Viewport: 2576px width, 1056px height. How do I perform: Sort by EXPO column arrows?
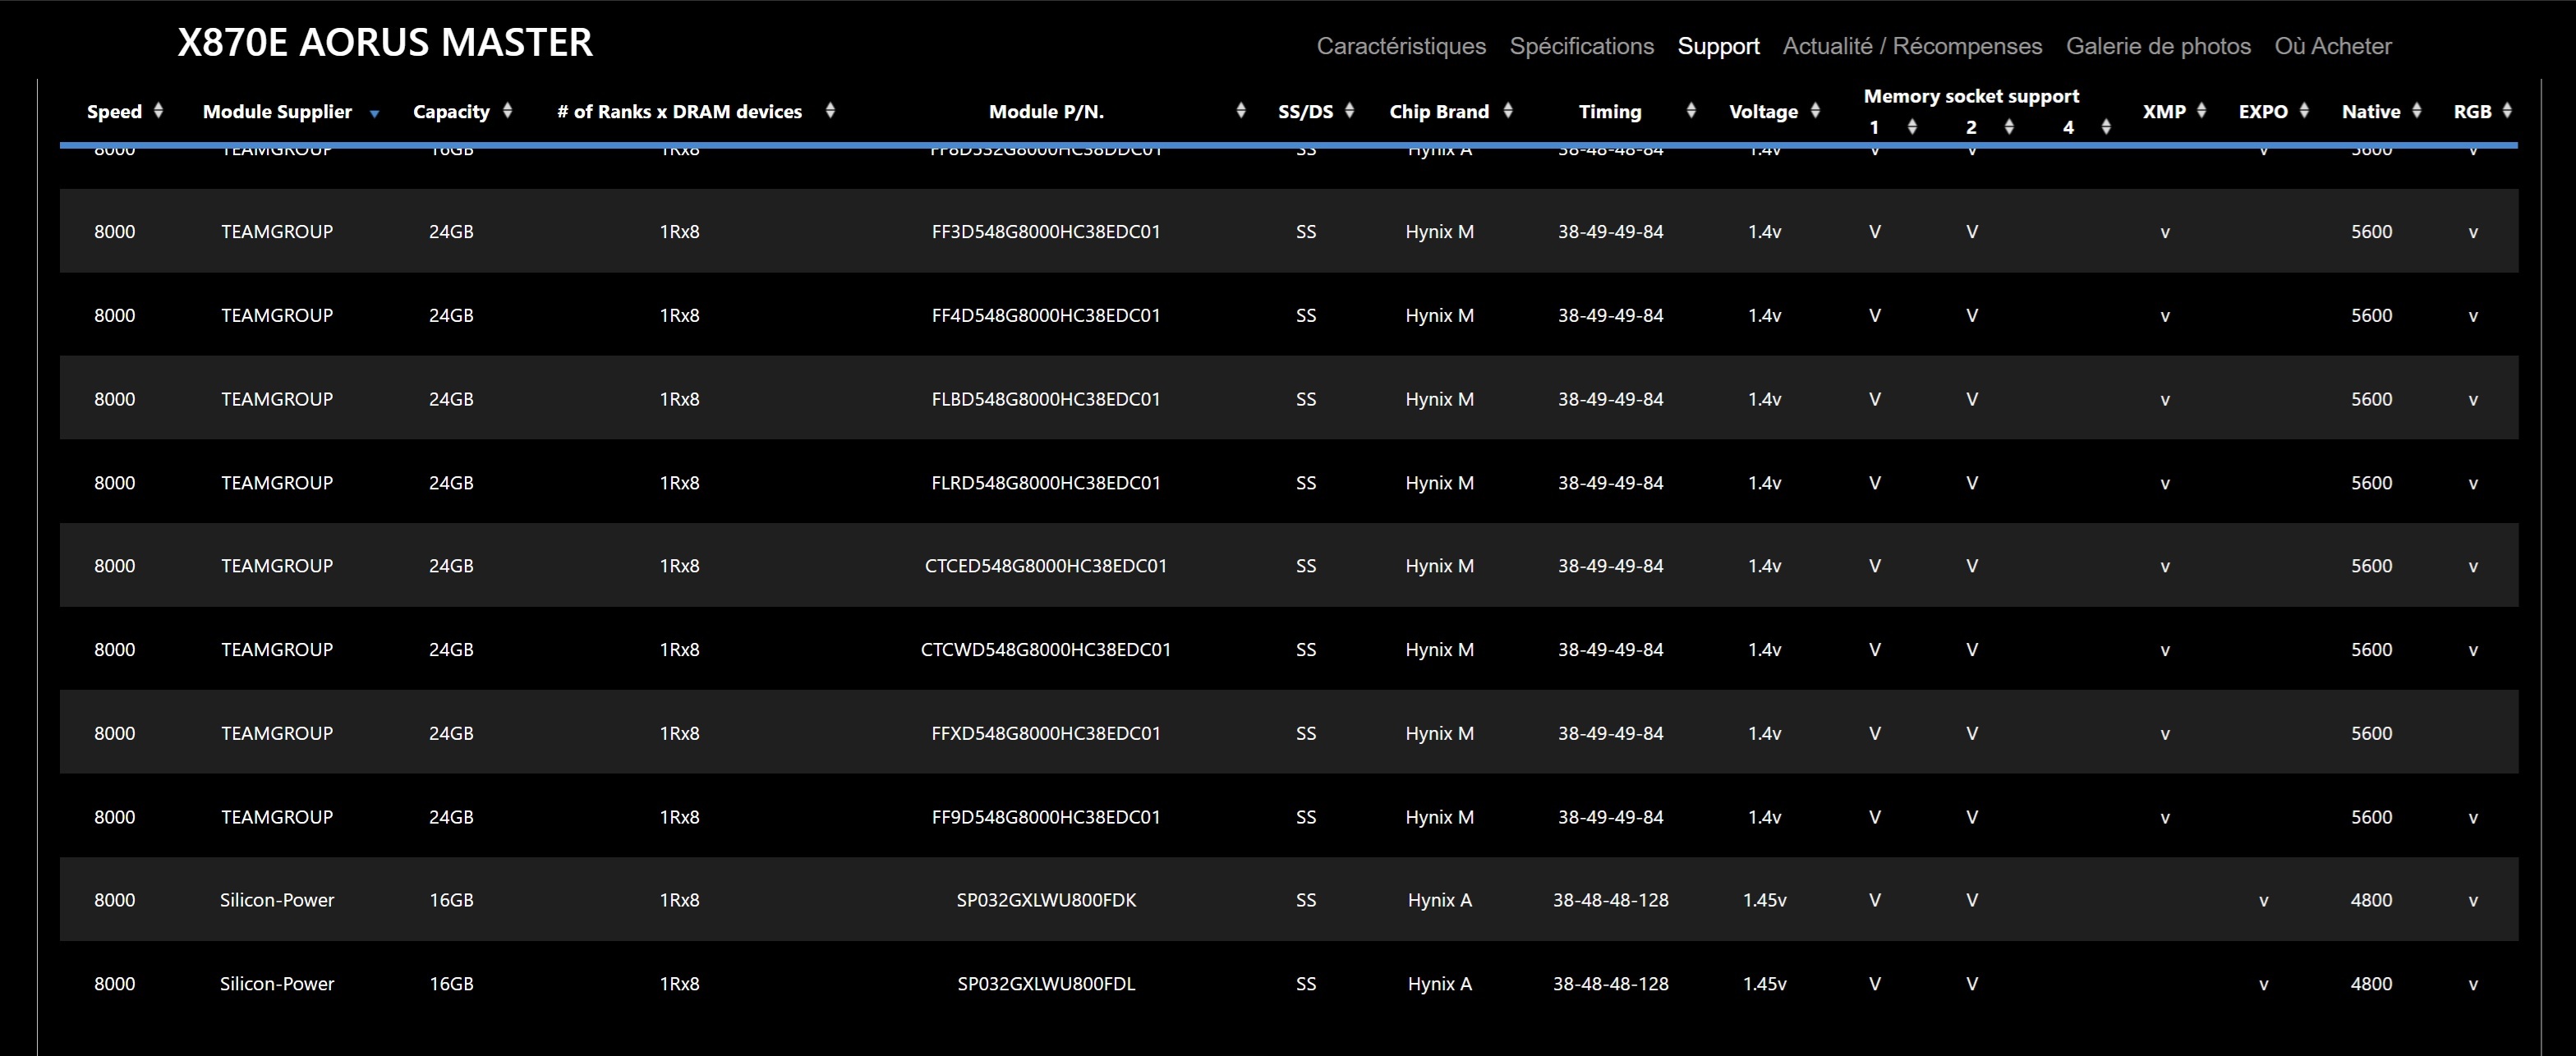tap(2304, 111)
